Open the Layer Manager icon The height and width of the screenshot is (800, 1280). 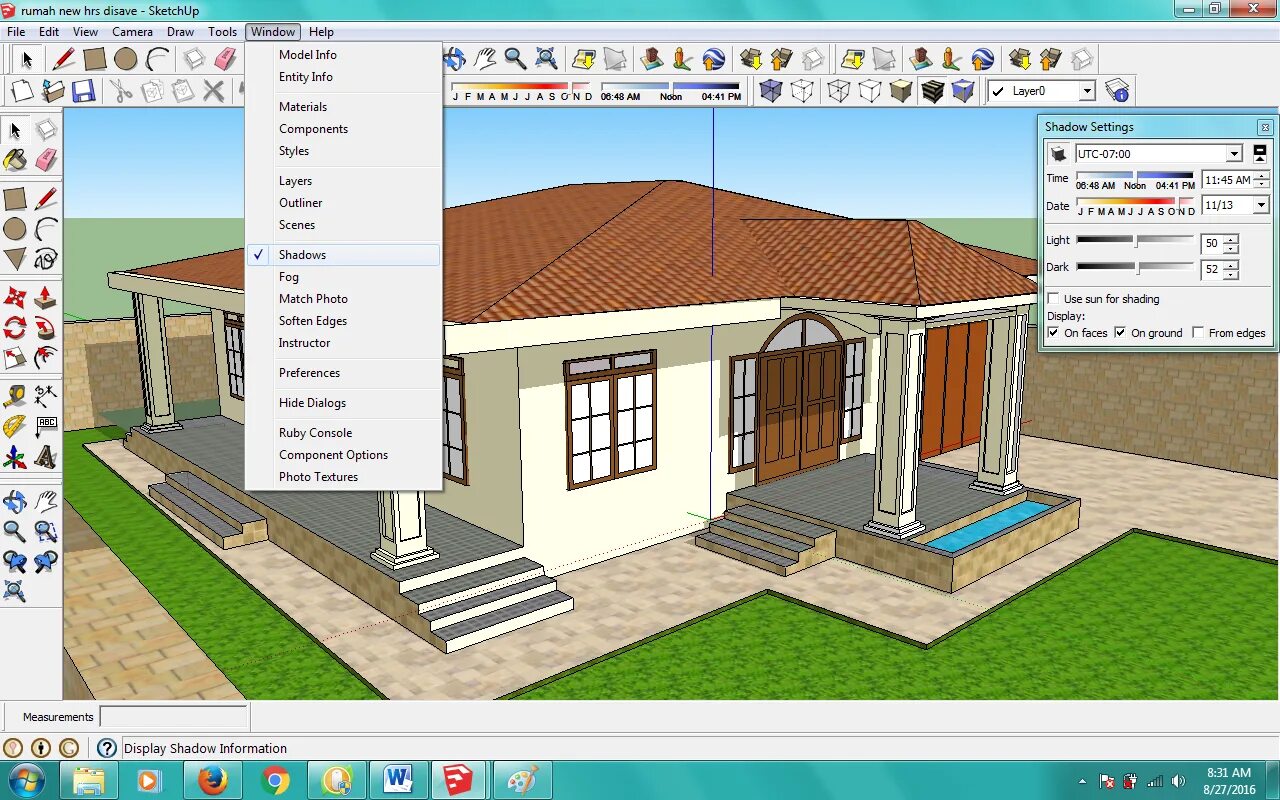click(1117, 91)
